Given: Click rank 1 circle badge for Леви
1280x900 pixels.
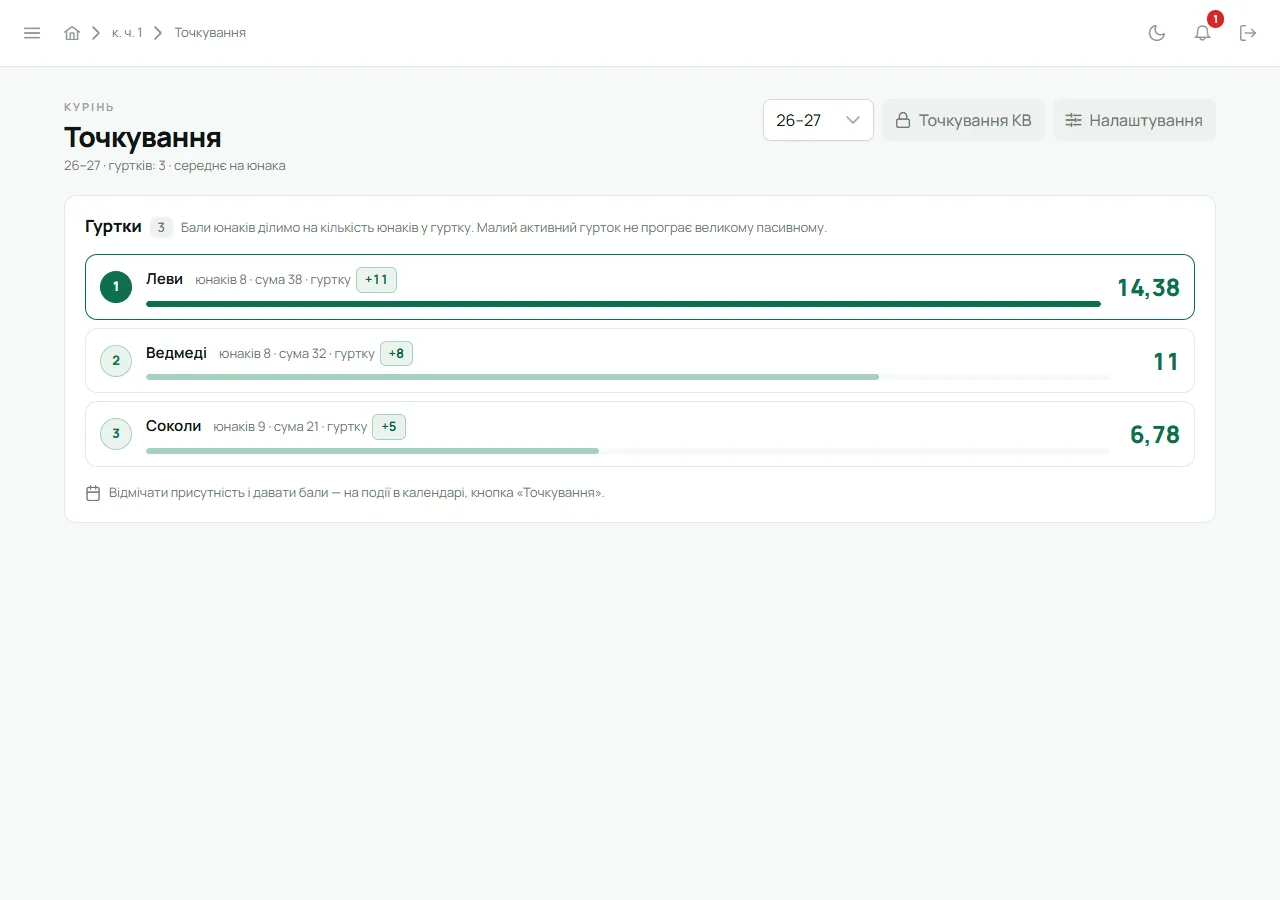Looking at the screenshot, I should tap(116, 287).
